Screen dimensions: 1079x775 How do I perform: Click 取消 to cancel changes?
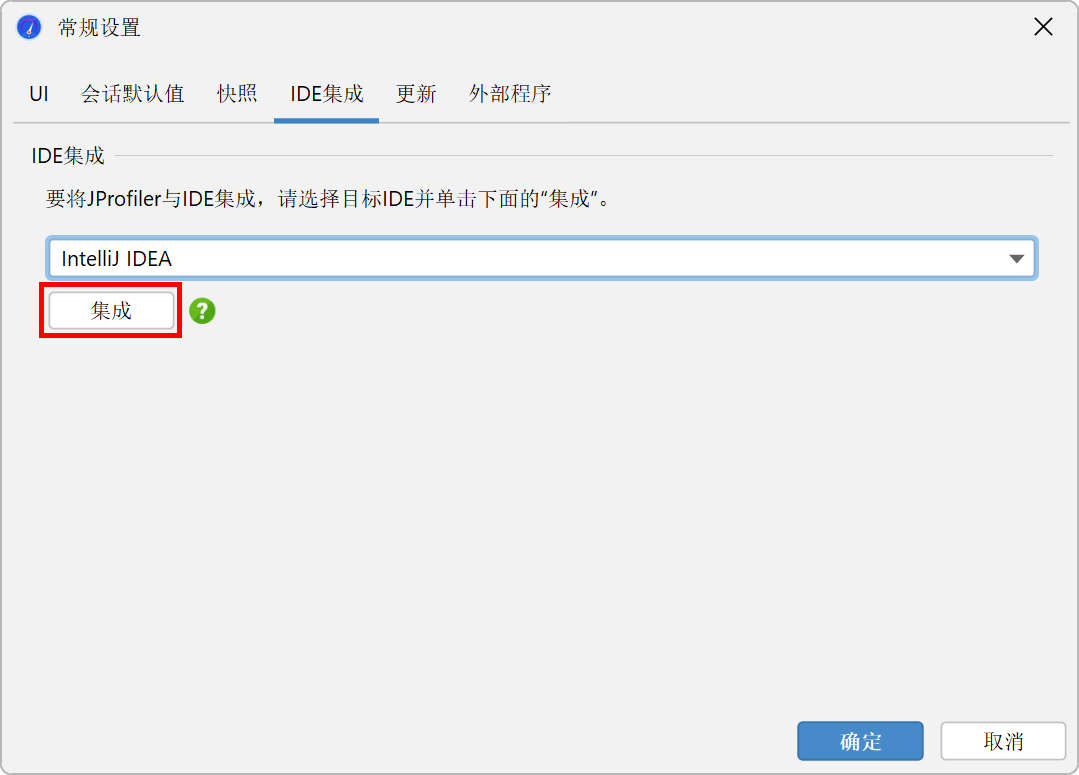pos(1003,741)
